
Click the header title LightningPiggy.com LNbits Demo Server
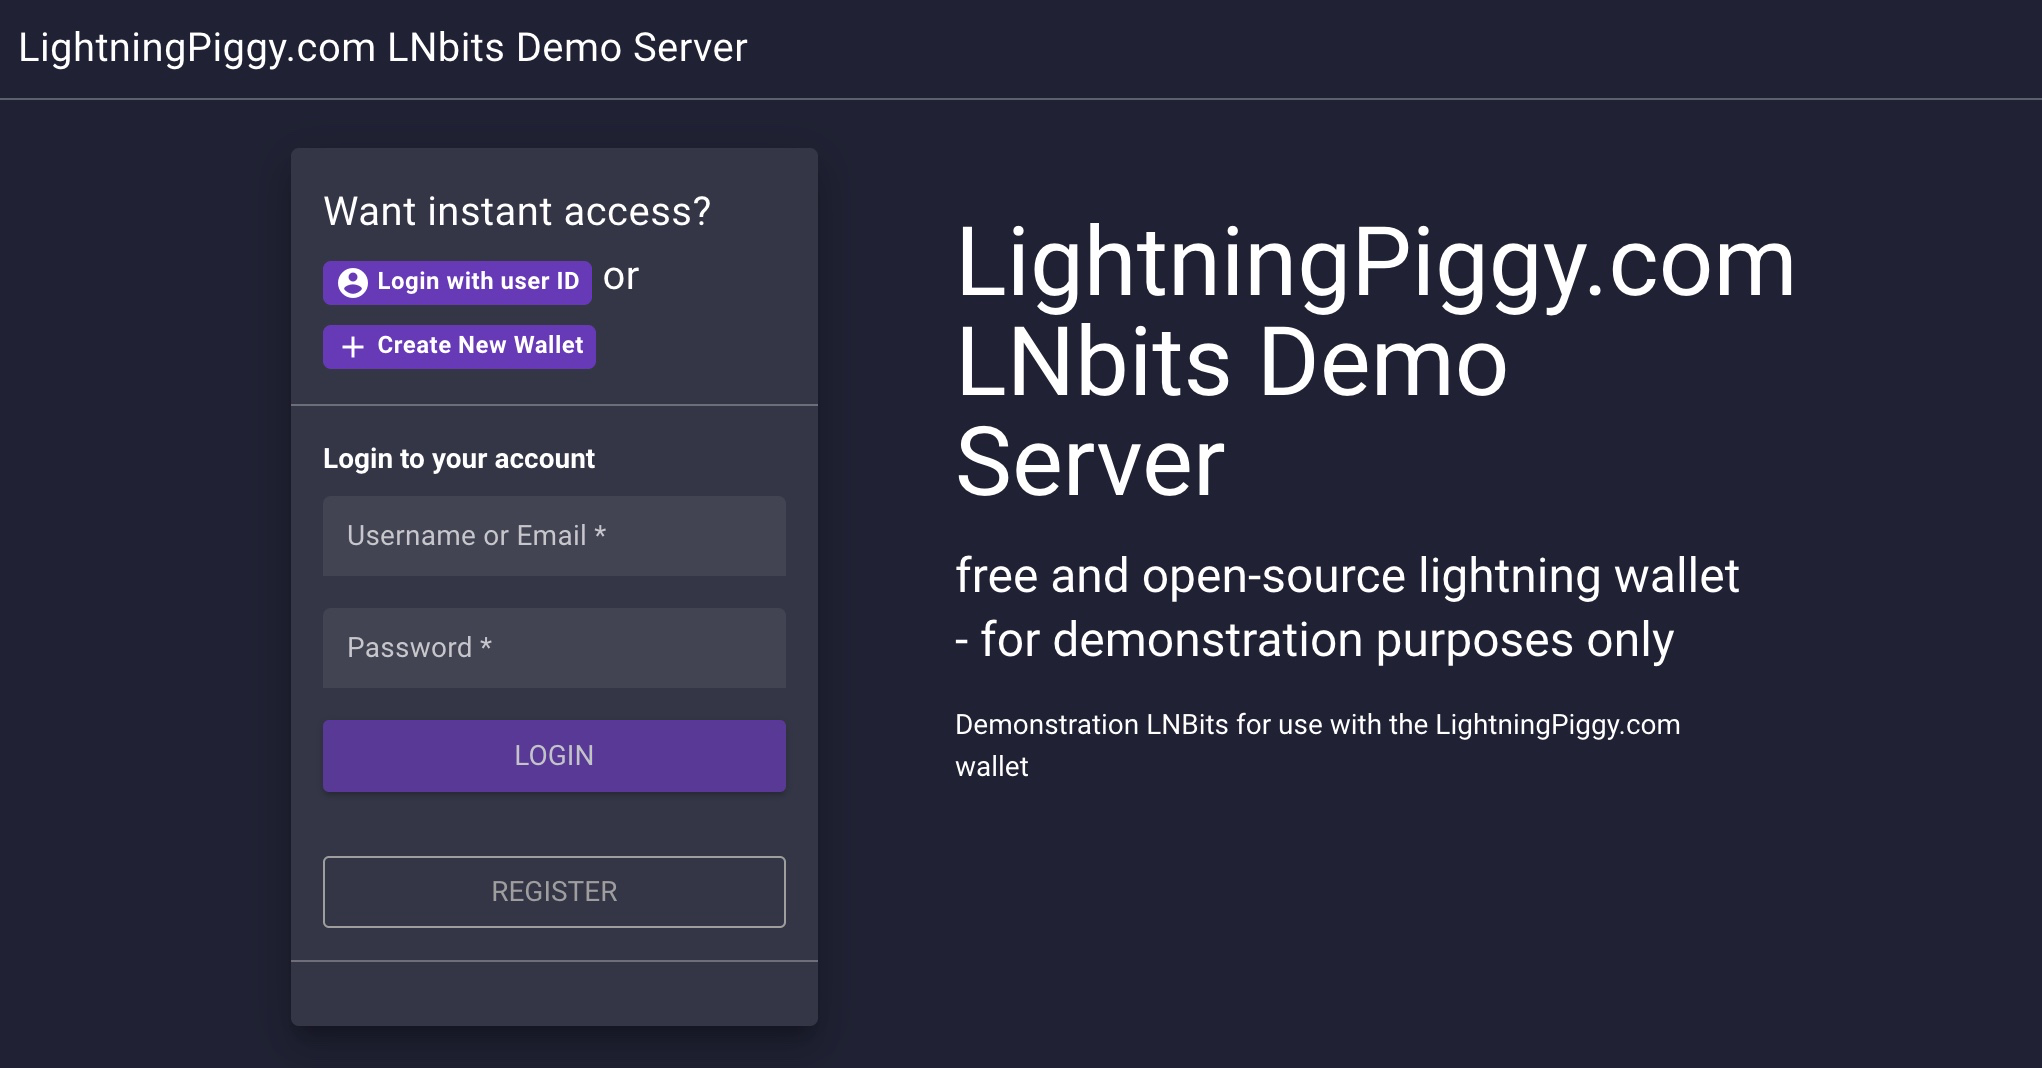click(x=383, y=48)
